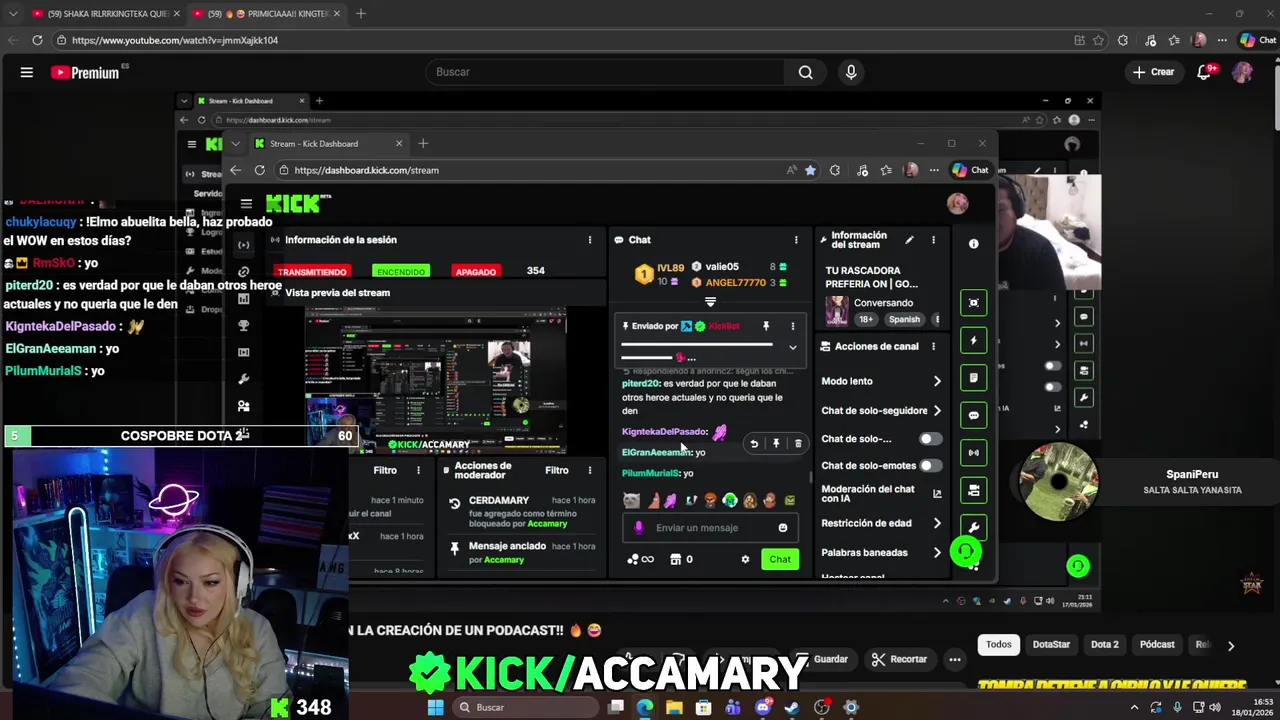
Task: Open Kick sidebar link icon
Action: point(243,272)
